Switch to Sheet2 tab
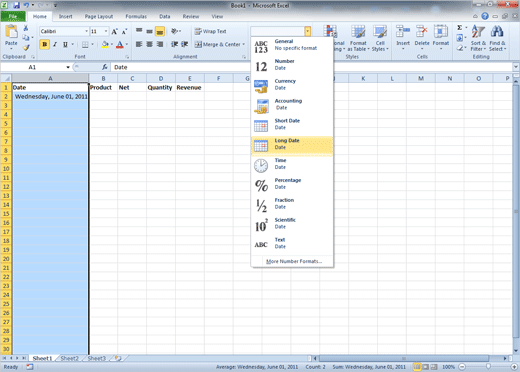520x372 pixels. tap(70, 358)
